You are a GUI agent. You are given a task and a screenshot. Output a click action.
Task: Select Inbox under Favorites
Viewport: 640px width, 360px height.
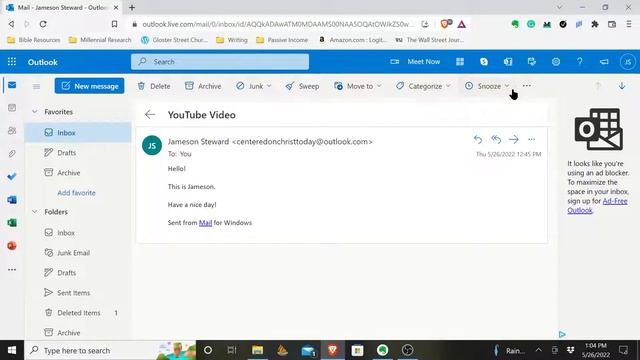click(x=78, y=133)
